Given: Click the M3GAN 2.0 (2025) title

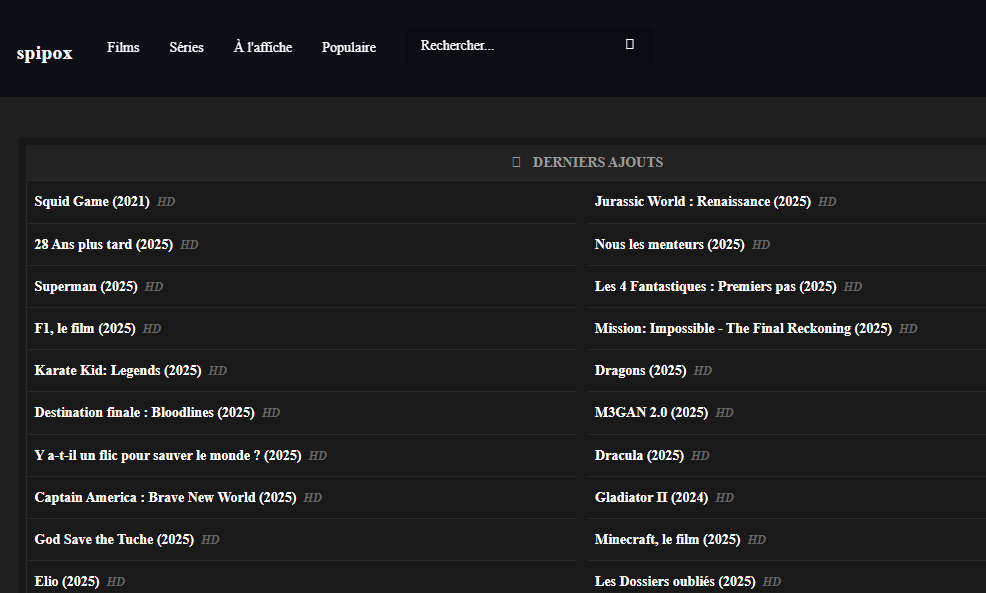Looking at the screenshot, I should (x=651, y=413).
